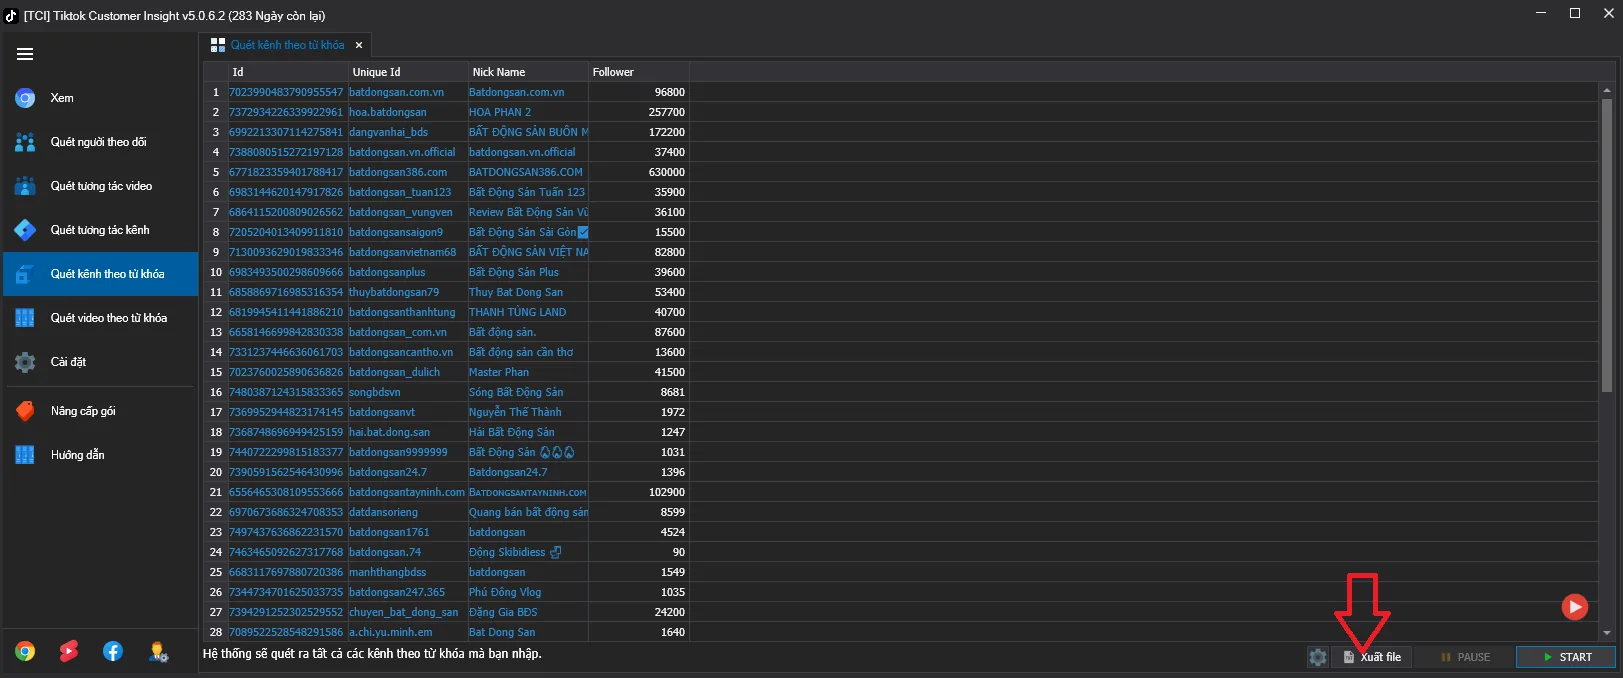Select the Unique Id dangvanhai_bds
The image size is (1623, 678).
tap(408, 132)
